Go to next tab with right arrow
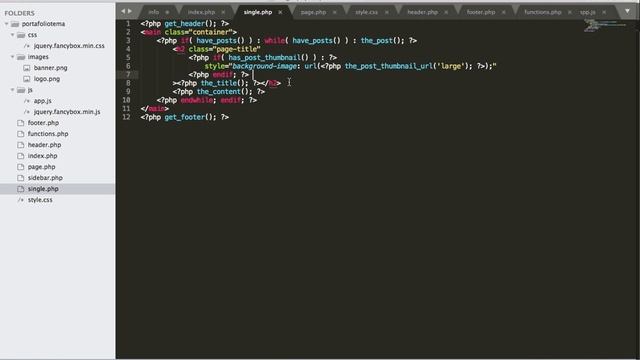Screen dimensions: 640x360 pyautogui.click(x=130, y=11)
